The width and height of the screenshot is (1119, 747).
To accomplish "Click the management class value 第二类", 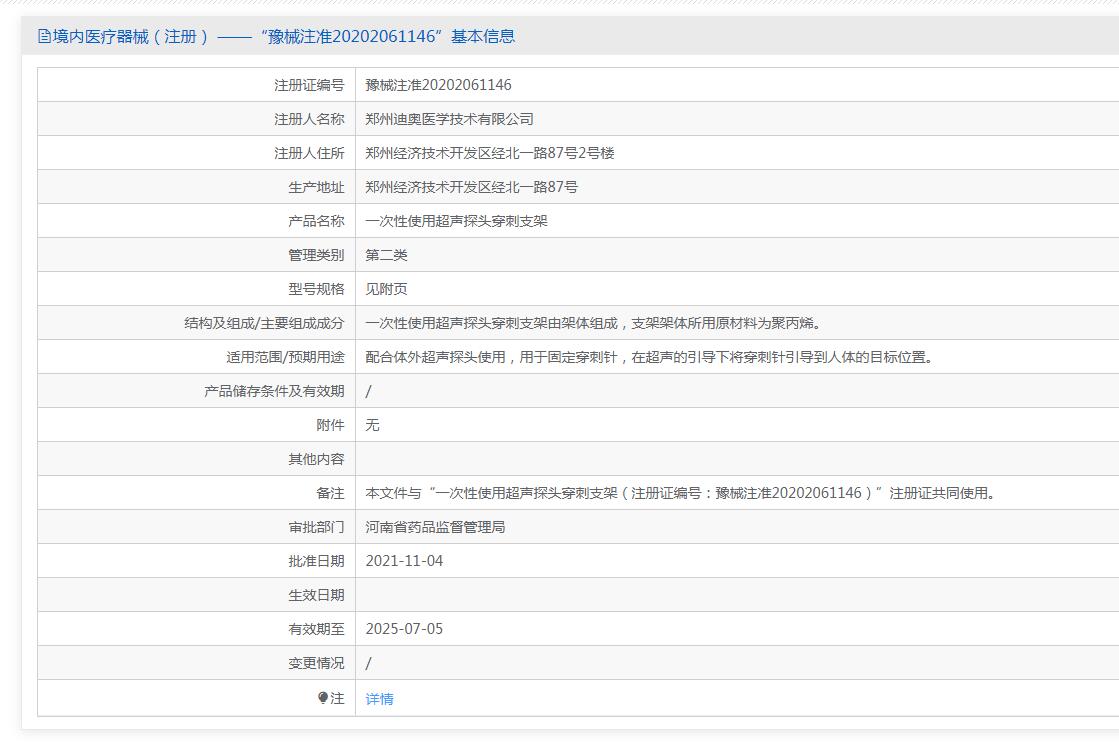I will coord(386,255).
